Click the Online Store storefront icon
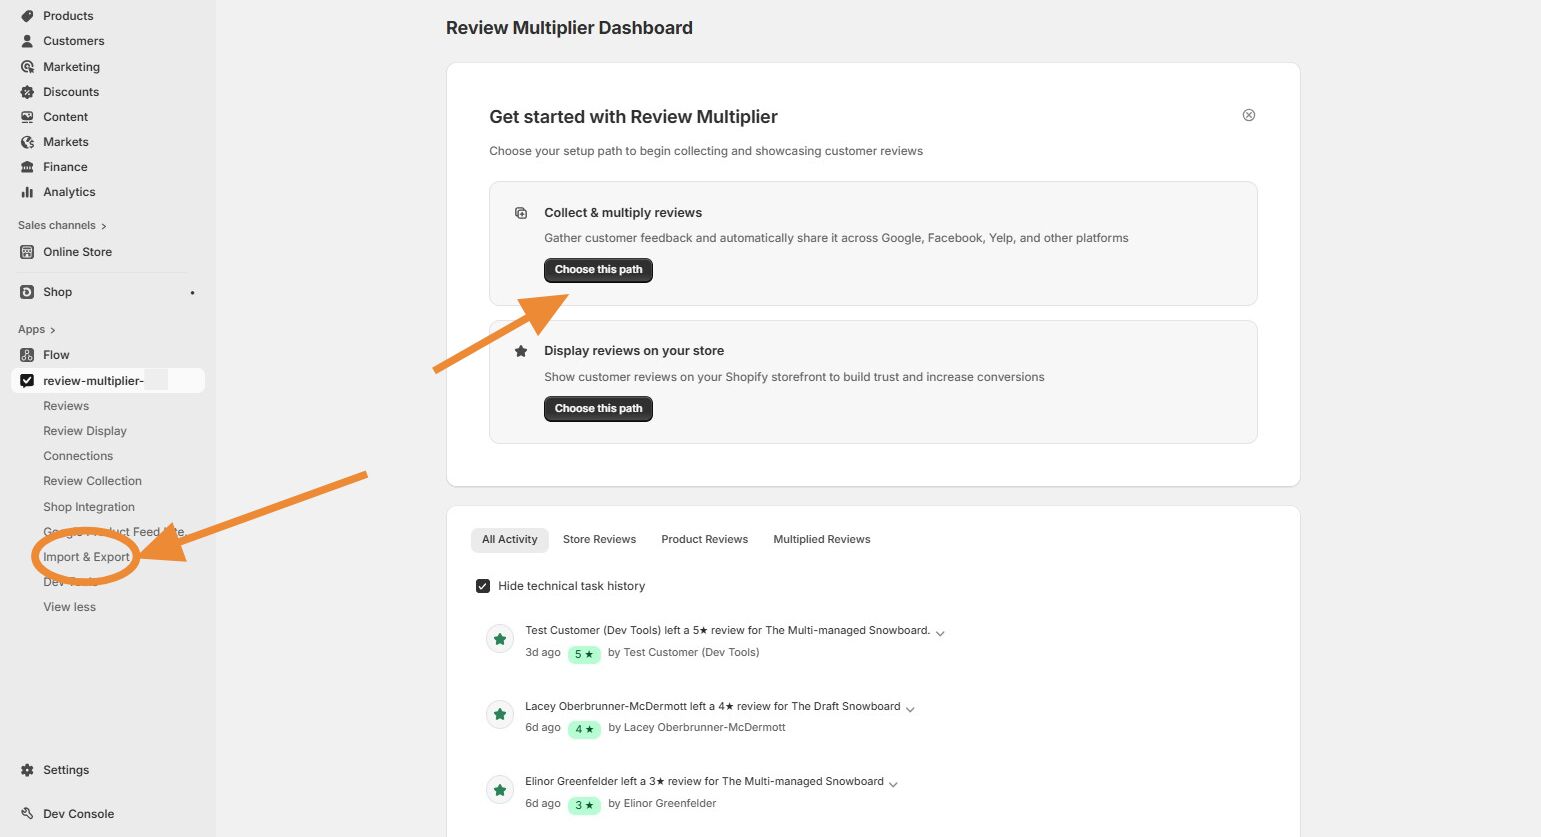1541x837 pixels. coord(27,252)
